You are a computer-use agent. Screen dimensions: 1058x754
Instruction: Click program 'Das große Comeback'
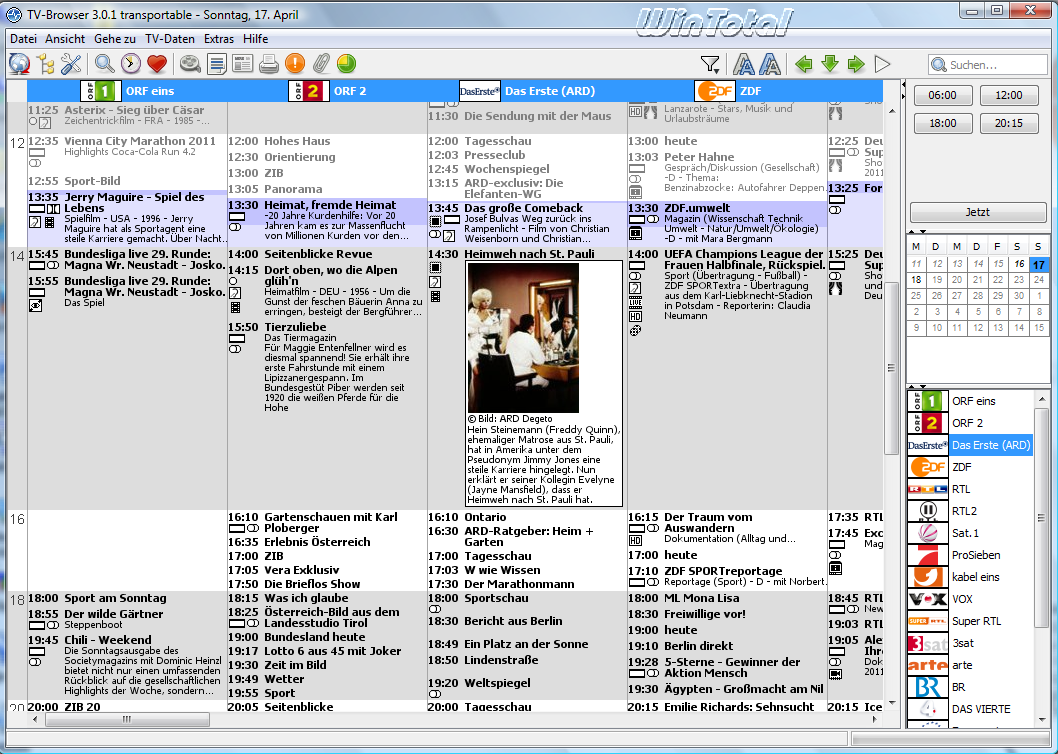click(x=527, y=223)
